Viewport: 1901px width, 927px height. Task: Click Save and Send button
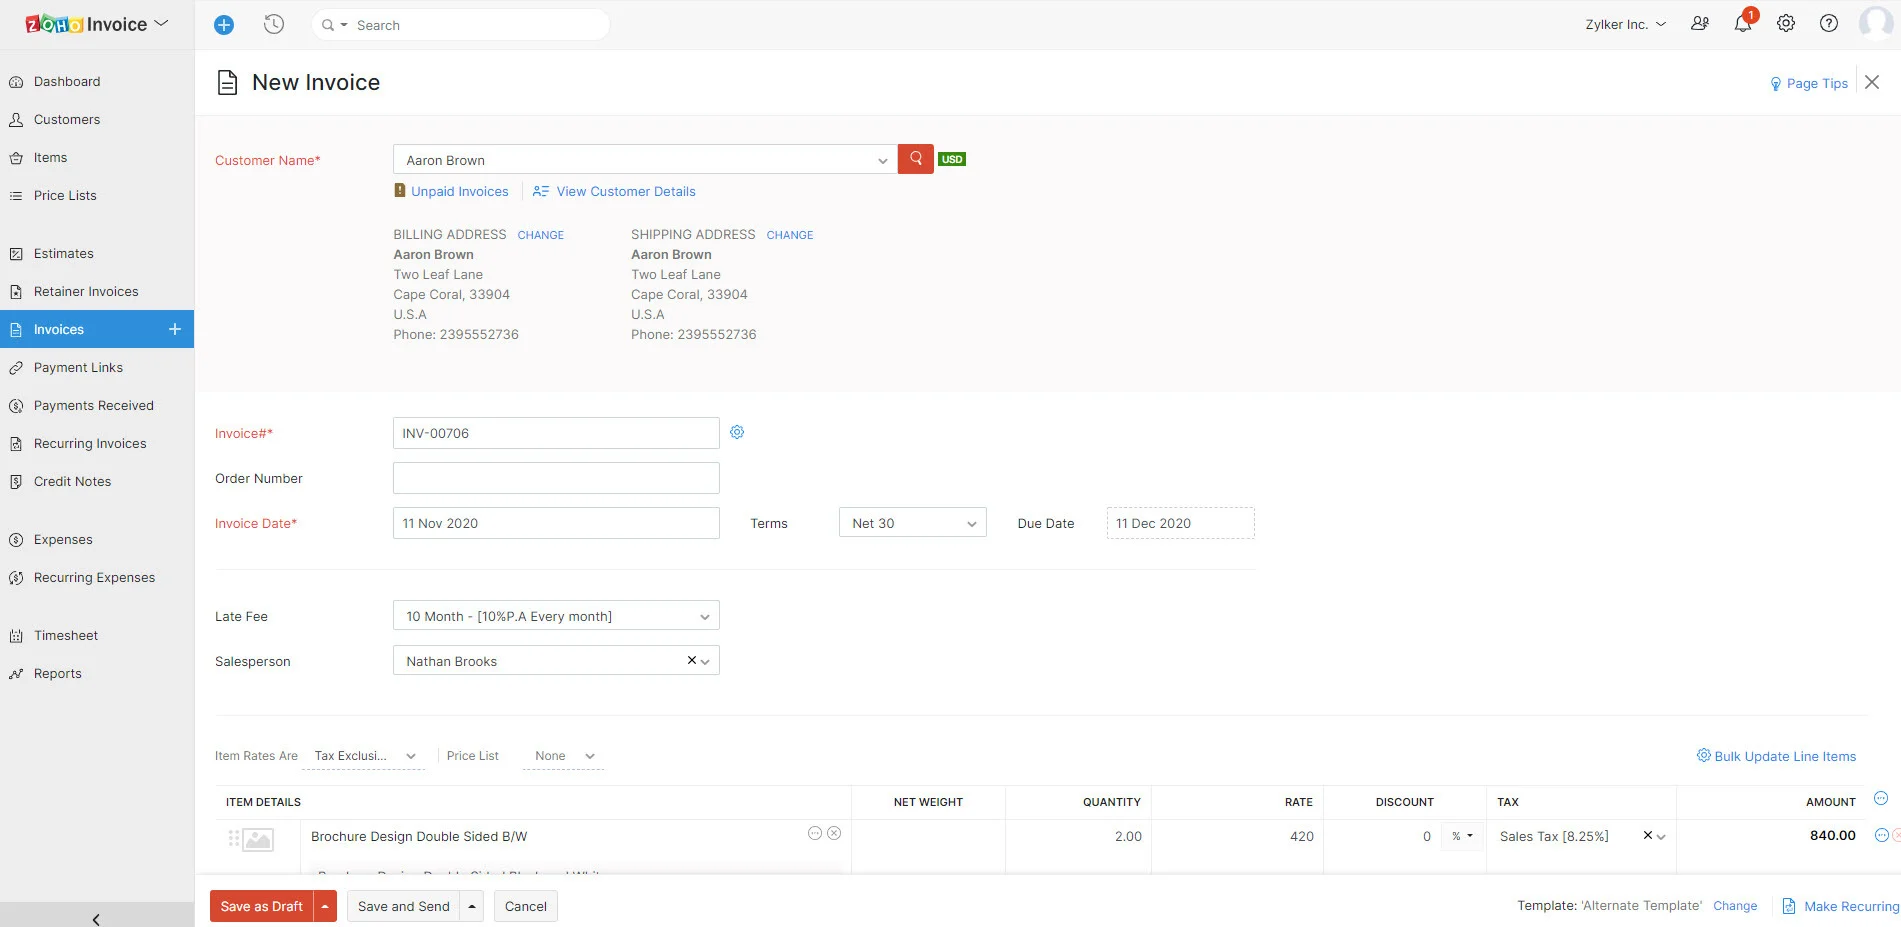404,906
